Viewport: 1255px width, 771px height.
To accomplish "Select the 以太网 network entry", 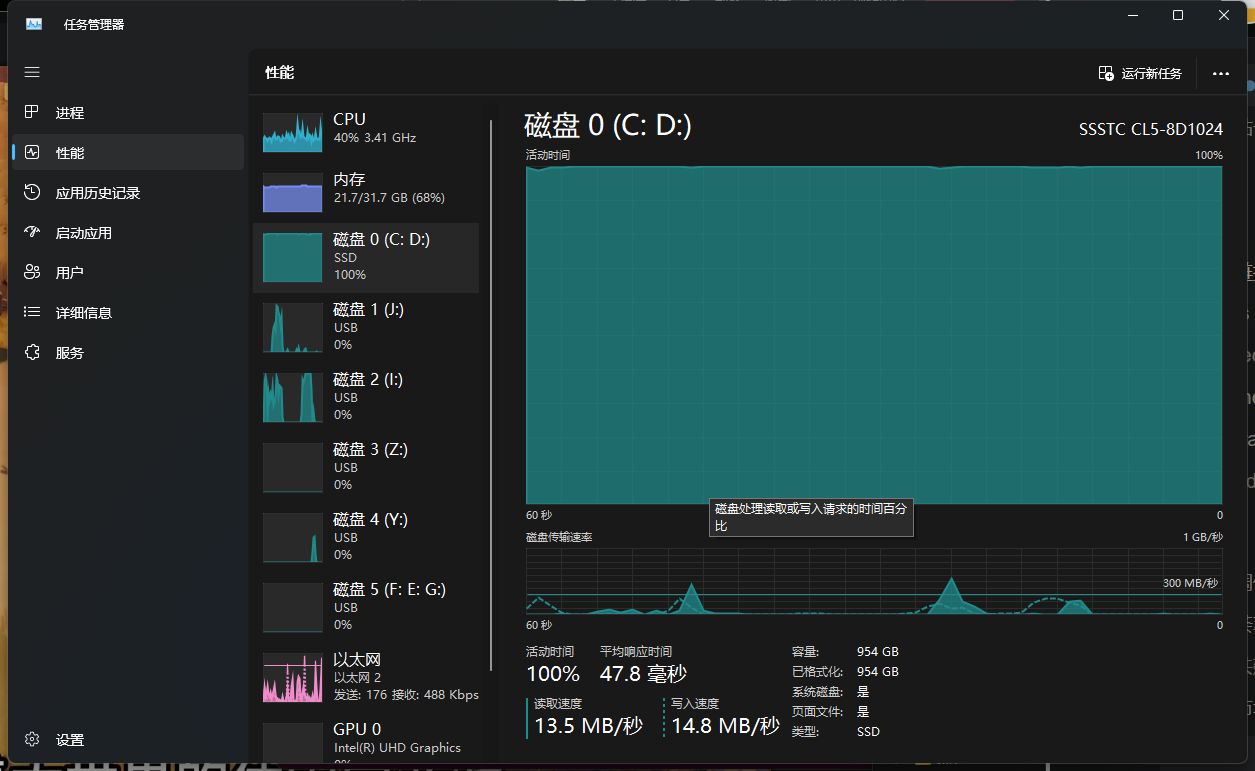I will (366, 677).
